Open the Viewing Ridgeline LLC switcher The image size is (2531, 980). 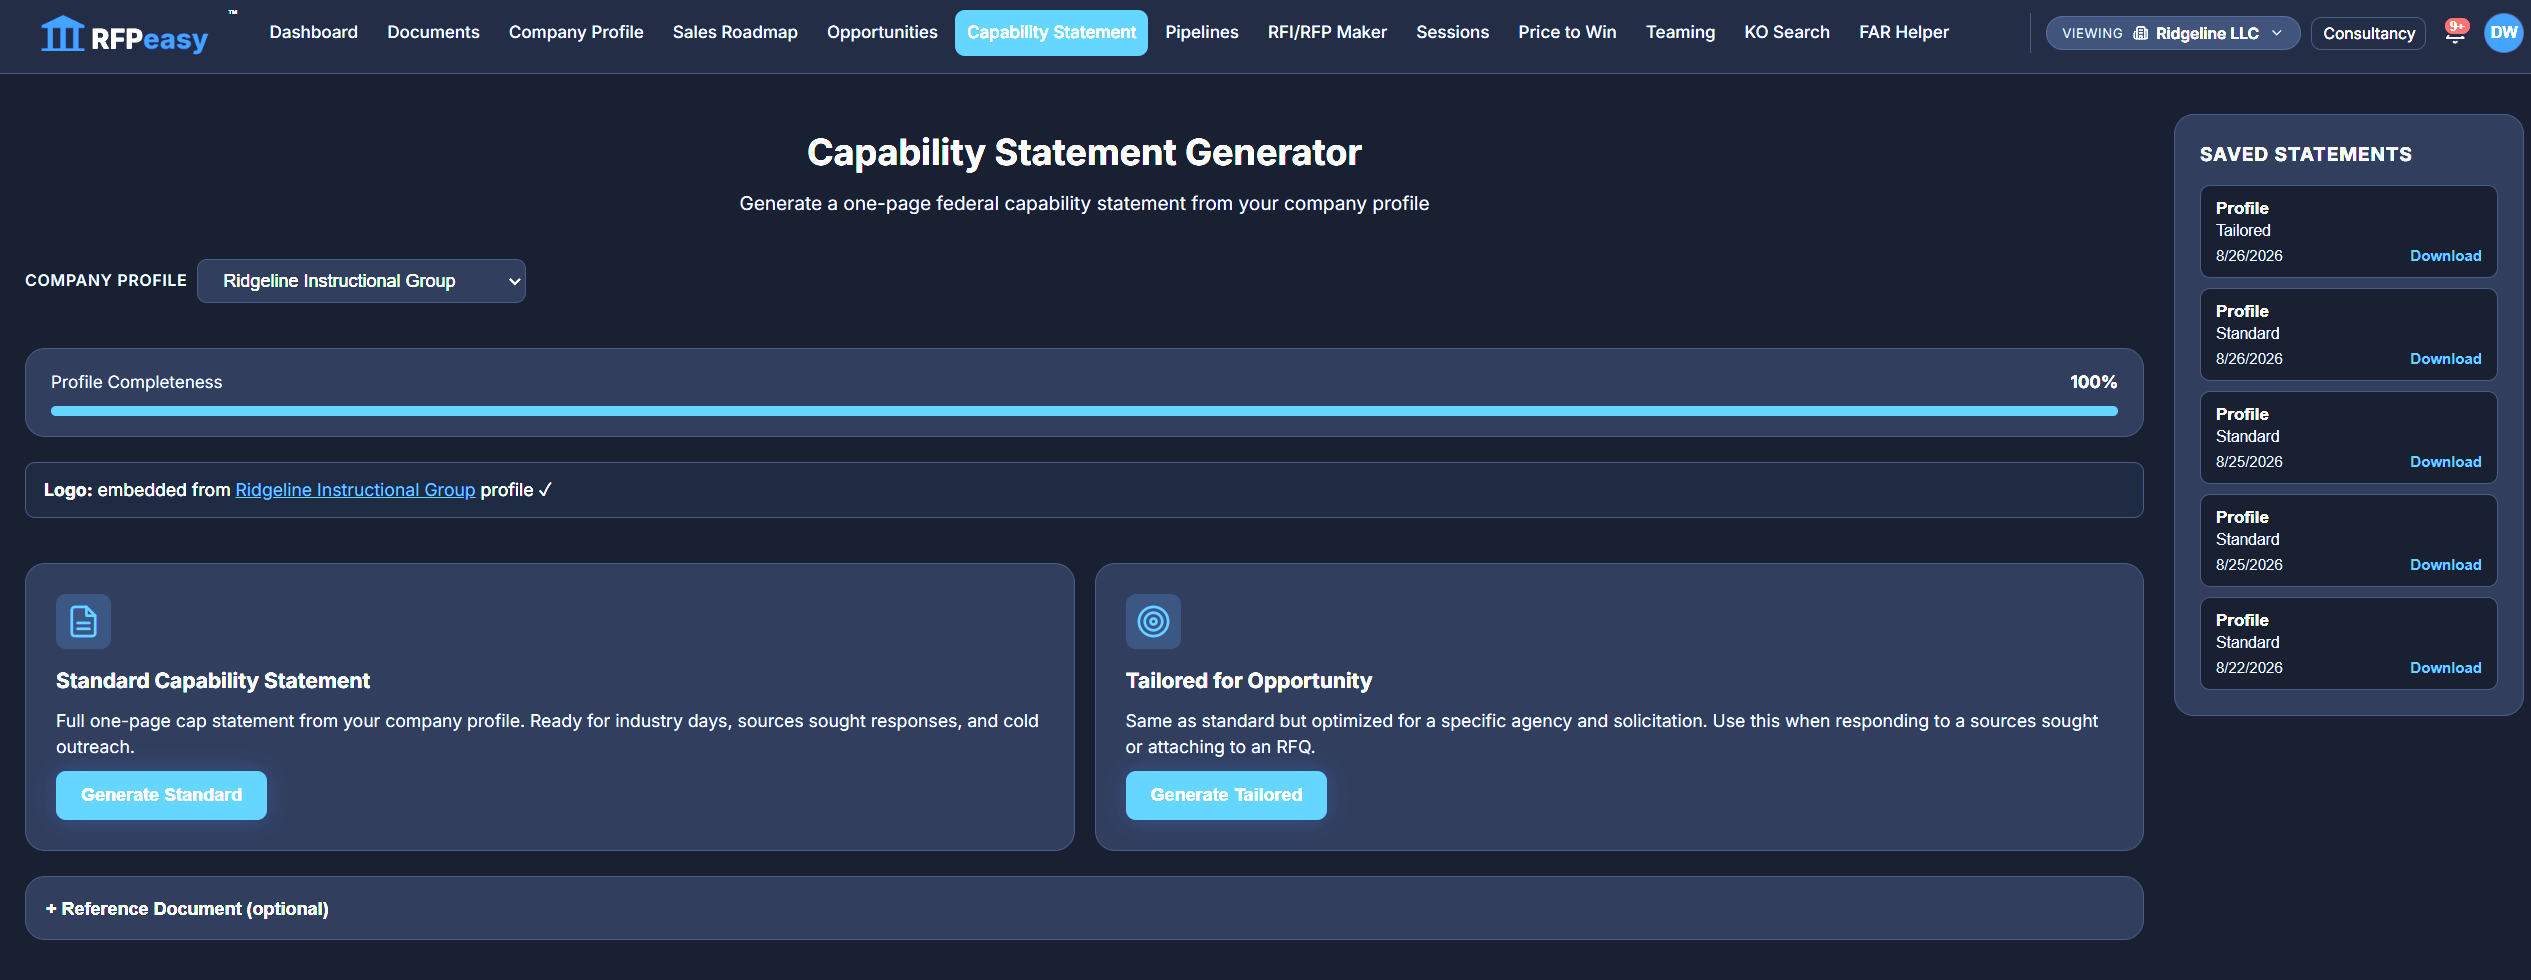coord(2172,33)
